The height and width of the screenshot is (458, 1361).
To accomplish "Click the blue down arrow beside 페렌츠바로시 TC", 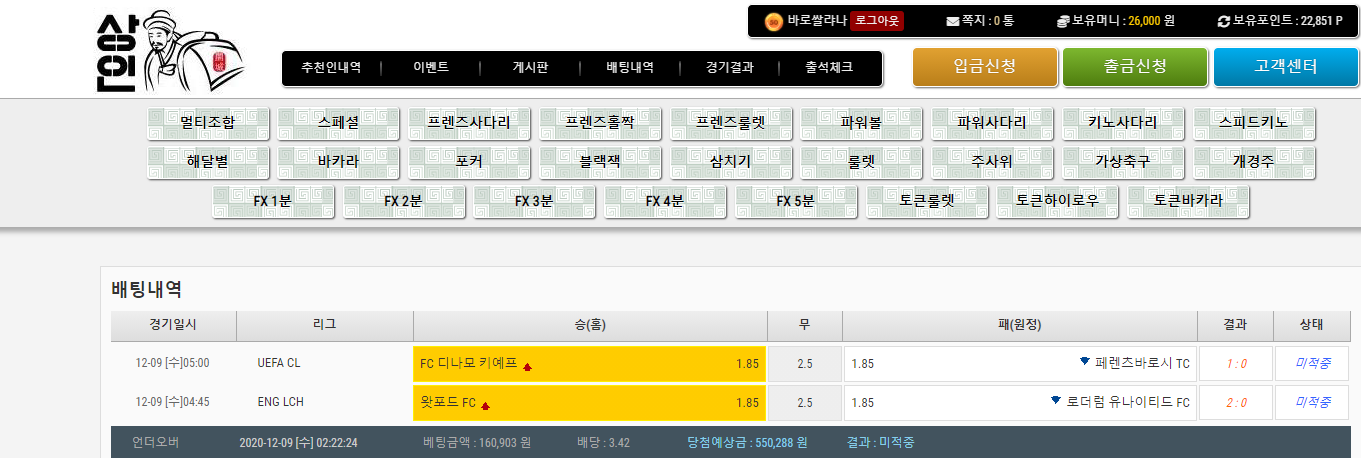I will (x=1085, y=361).
